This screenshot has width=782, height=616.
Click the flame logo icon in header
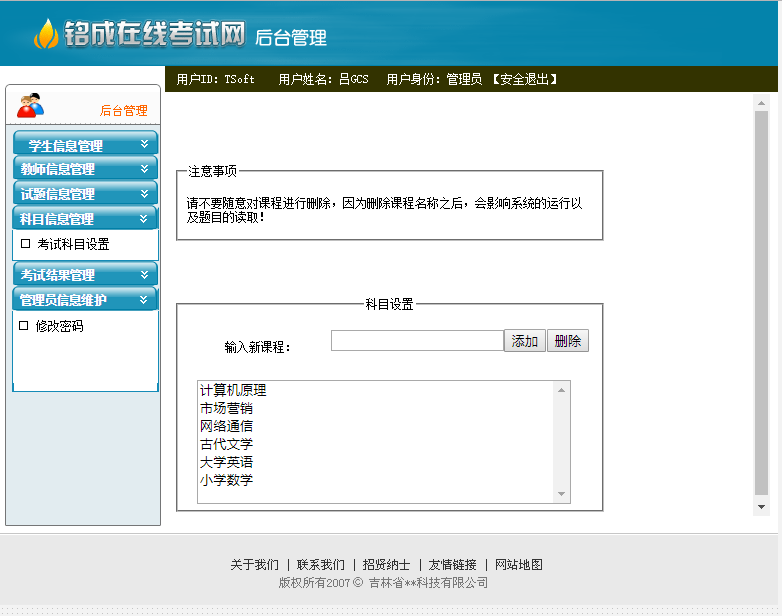[x=46, y=34]
